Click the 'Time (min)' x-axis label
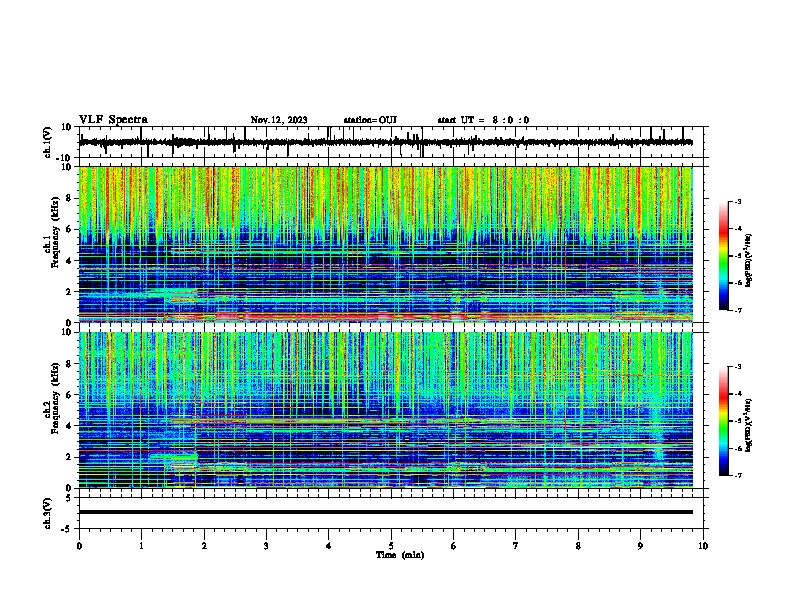This screenshot has height=612, width=792. (400, 555)
